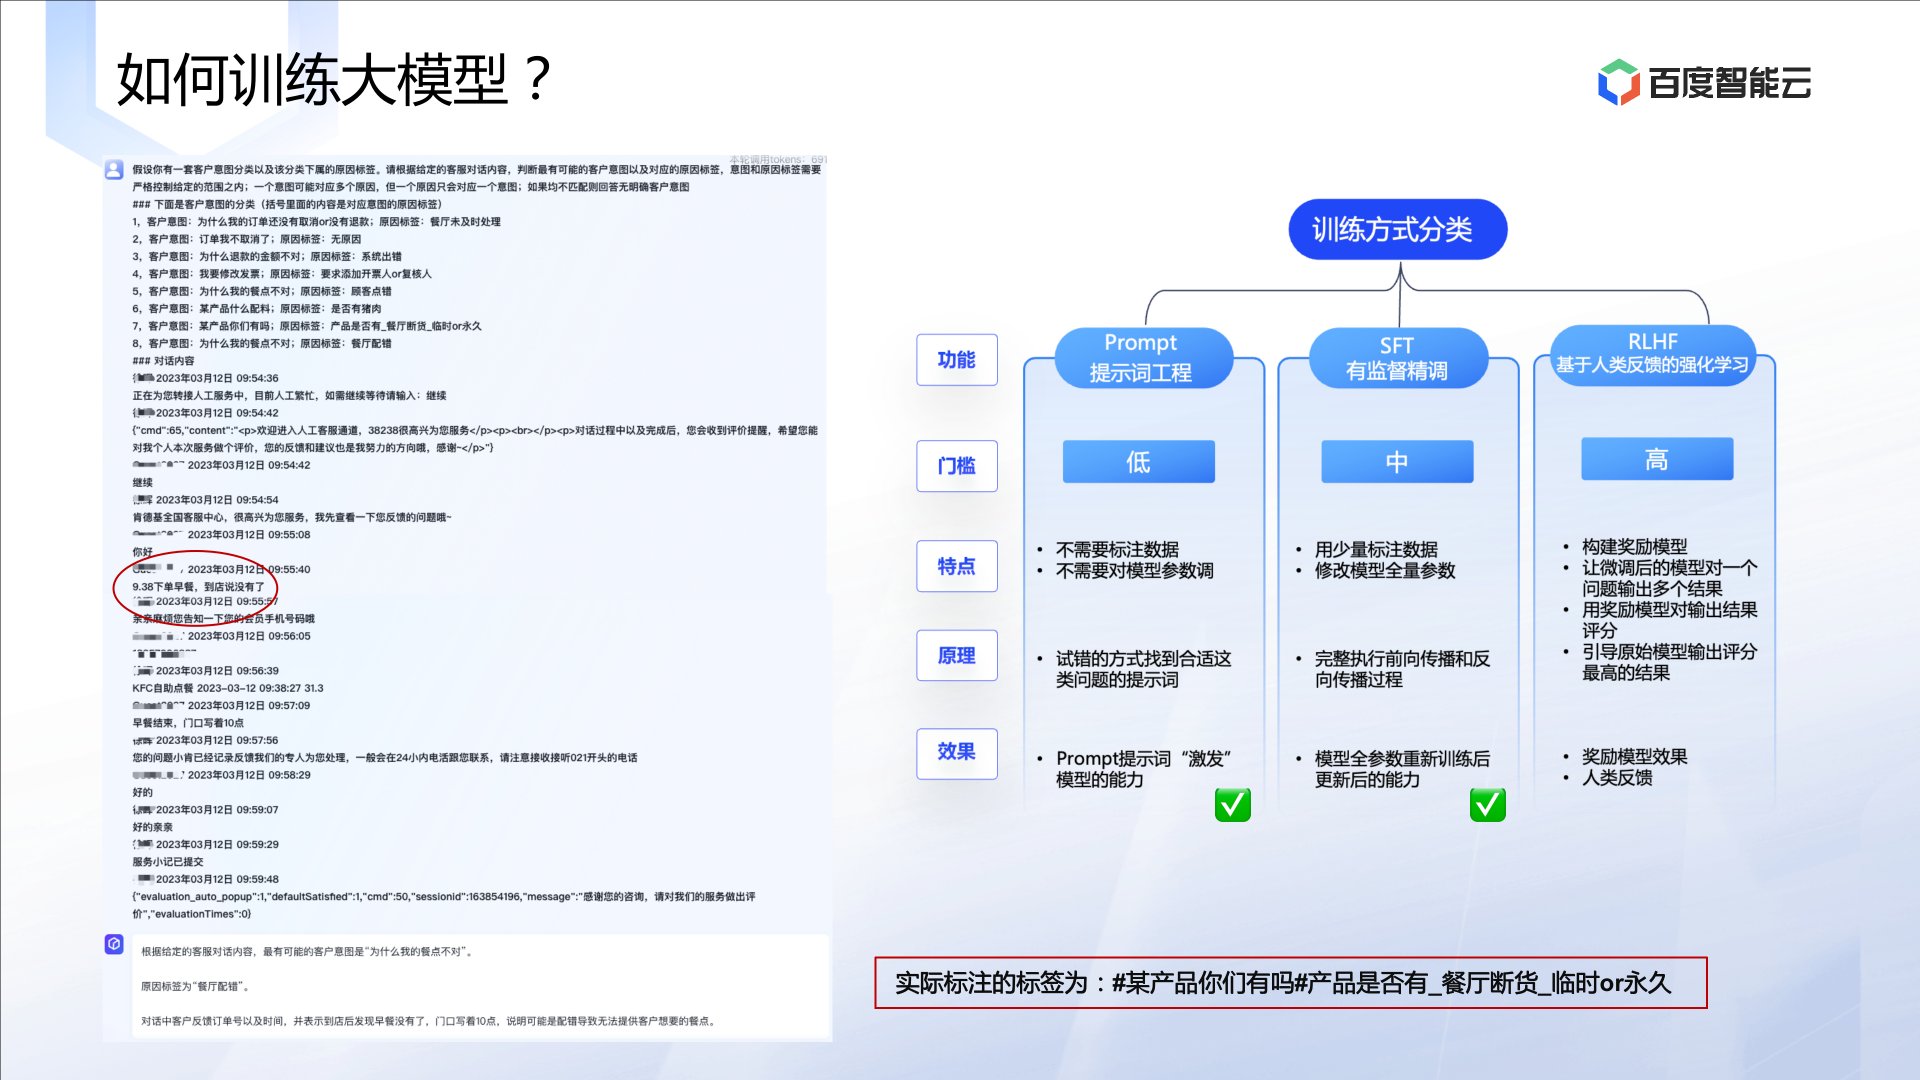Click the text 模型全参数重新训练后更新后的能力
The width and height of the screenshot is (1920, 1080).
1402,769
